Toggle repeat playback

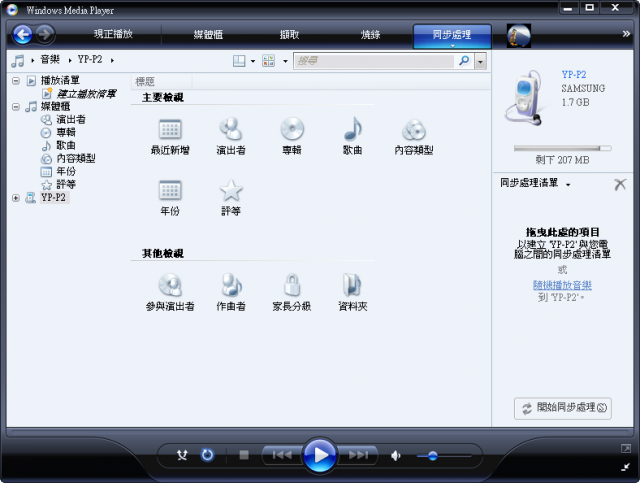tap(207, 455)
